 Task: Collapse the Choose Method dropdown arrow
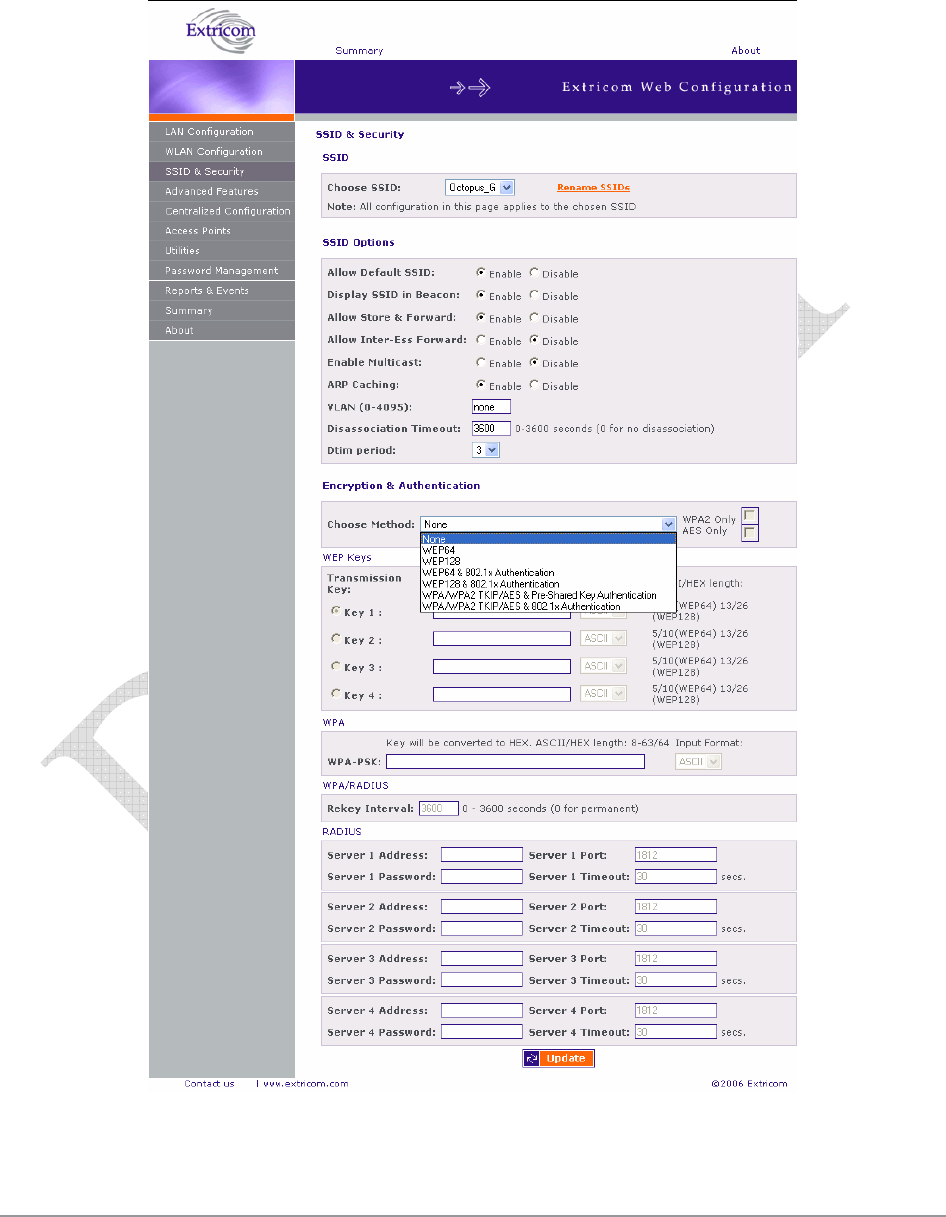pyautogui.click(x=669, y=523)
